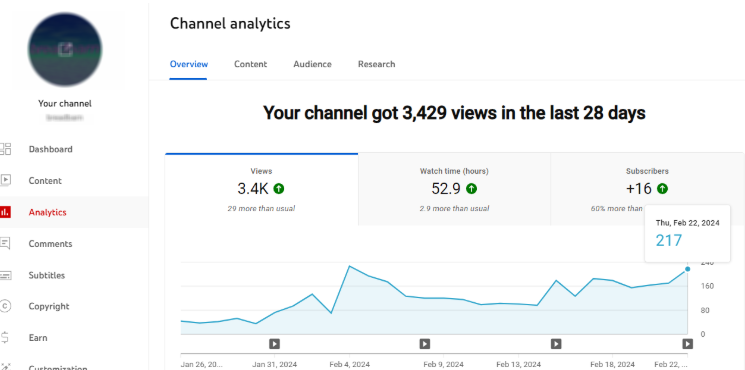
Task: Go to Dashboard in the sidebar
Action: point(50,149)
